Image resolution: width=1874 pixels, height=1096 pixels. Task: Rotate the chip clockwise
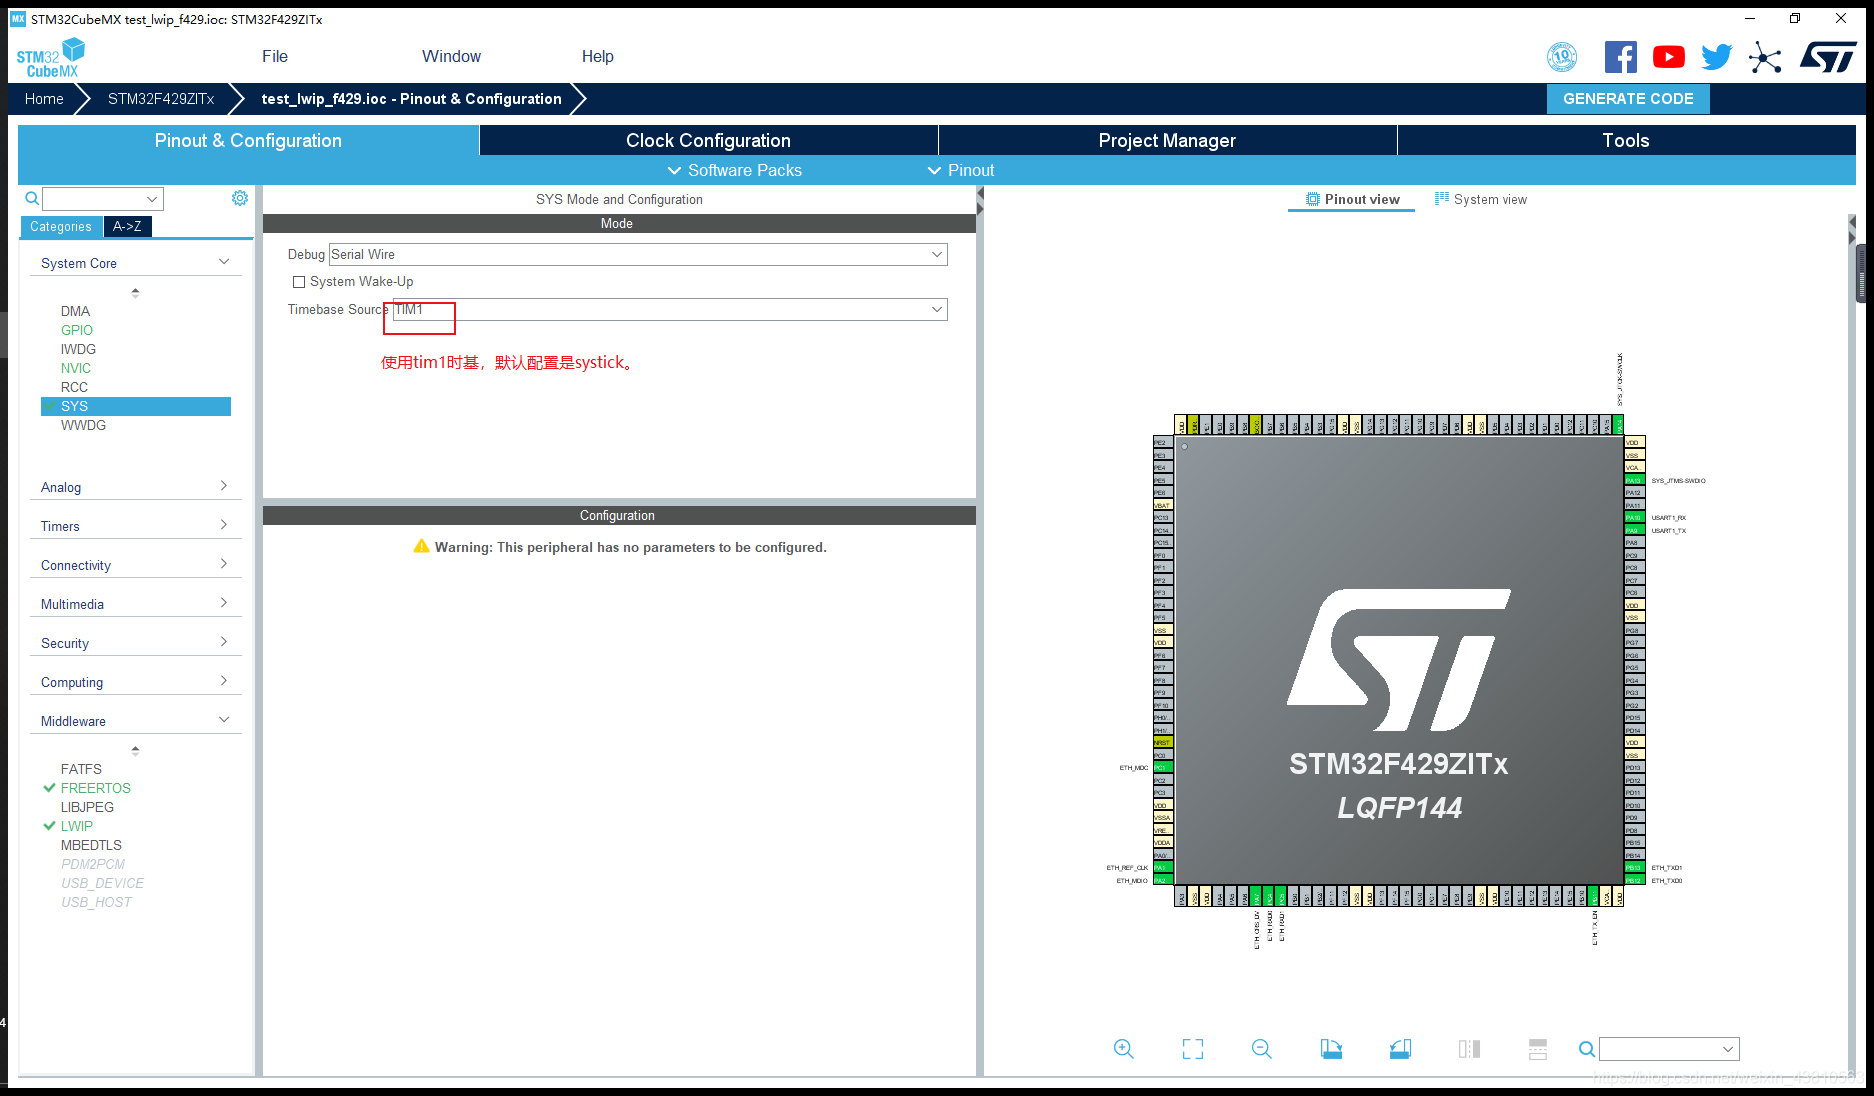(1331, 1049)
